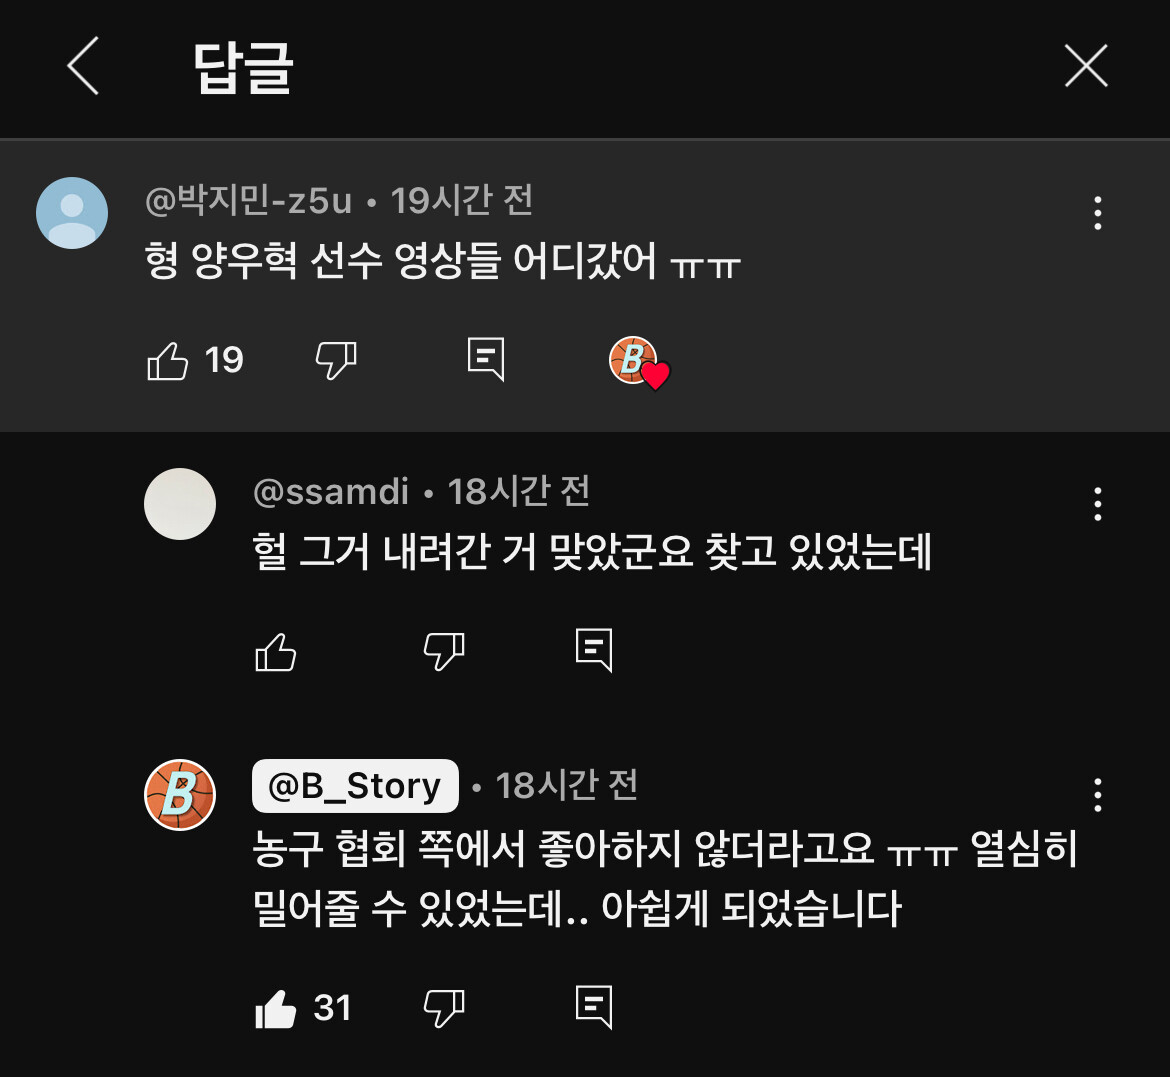
Task: Like the comment by @박지민-z5u
Action: pos(168,361)
